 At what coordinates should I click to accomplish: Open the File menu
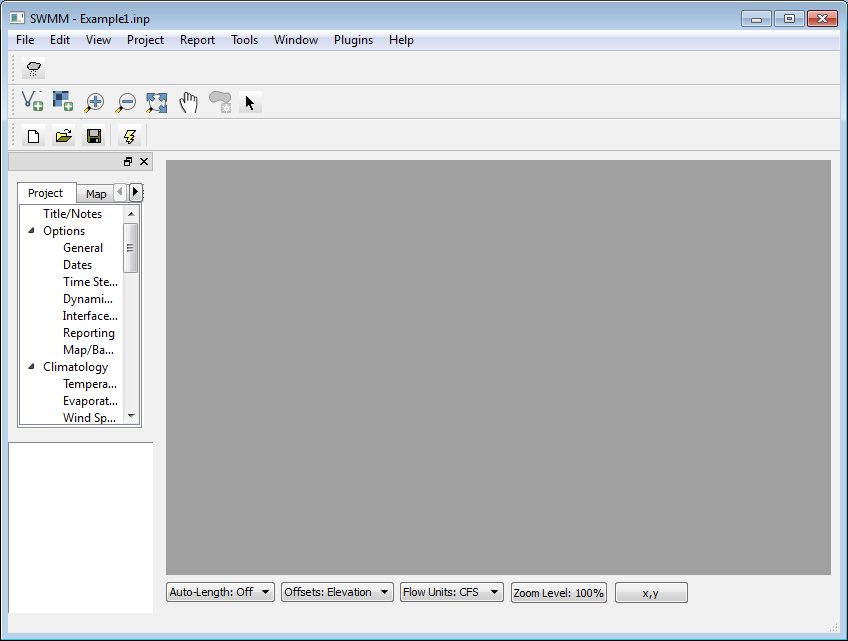(25, 40)
